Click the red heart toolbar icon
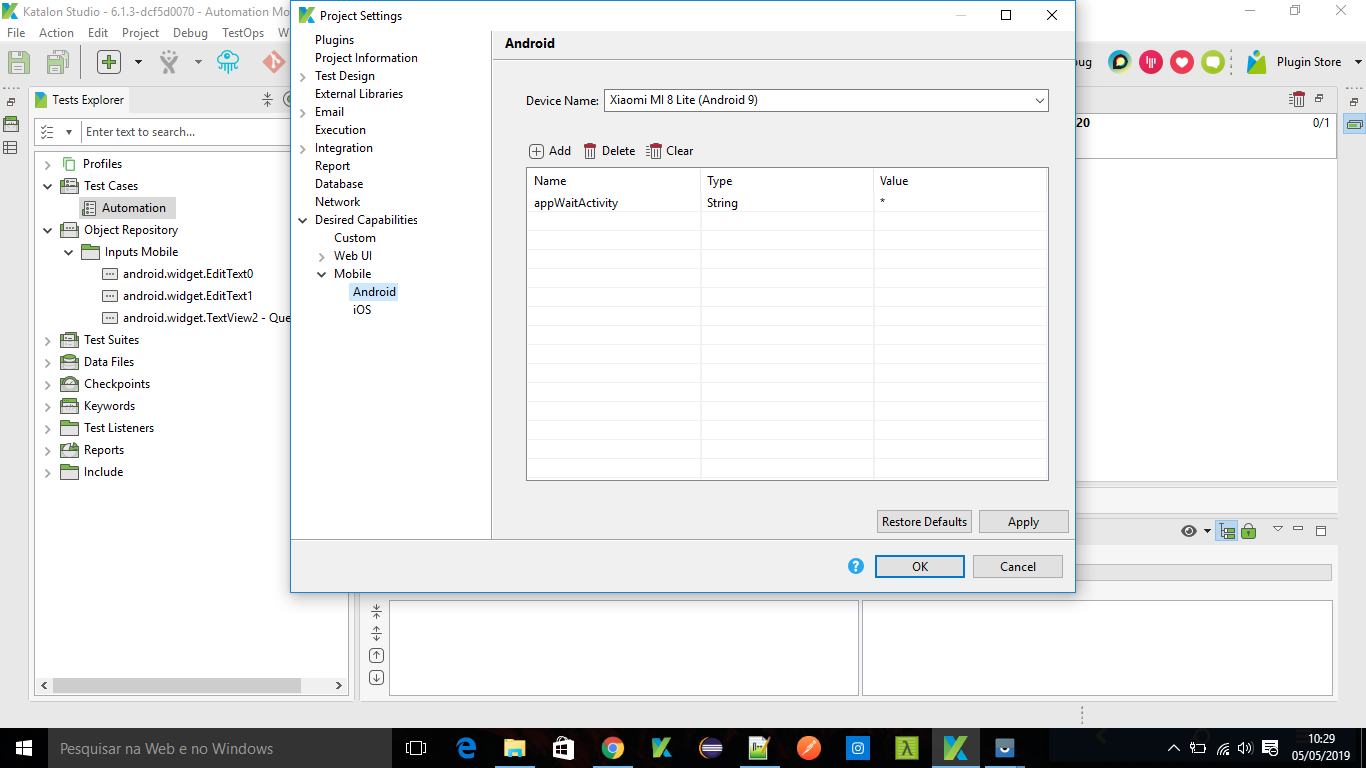This screenshot has height=768, width=1366. click(1182, 62)
